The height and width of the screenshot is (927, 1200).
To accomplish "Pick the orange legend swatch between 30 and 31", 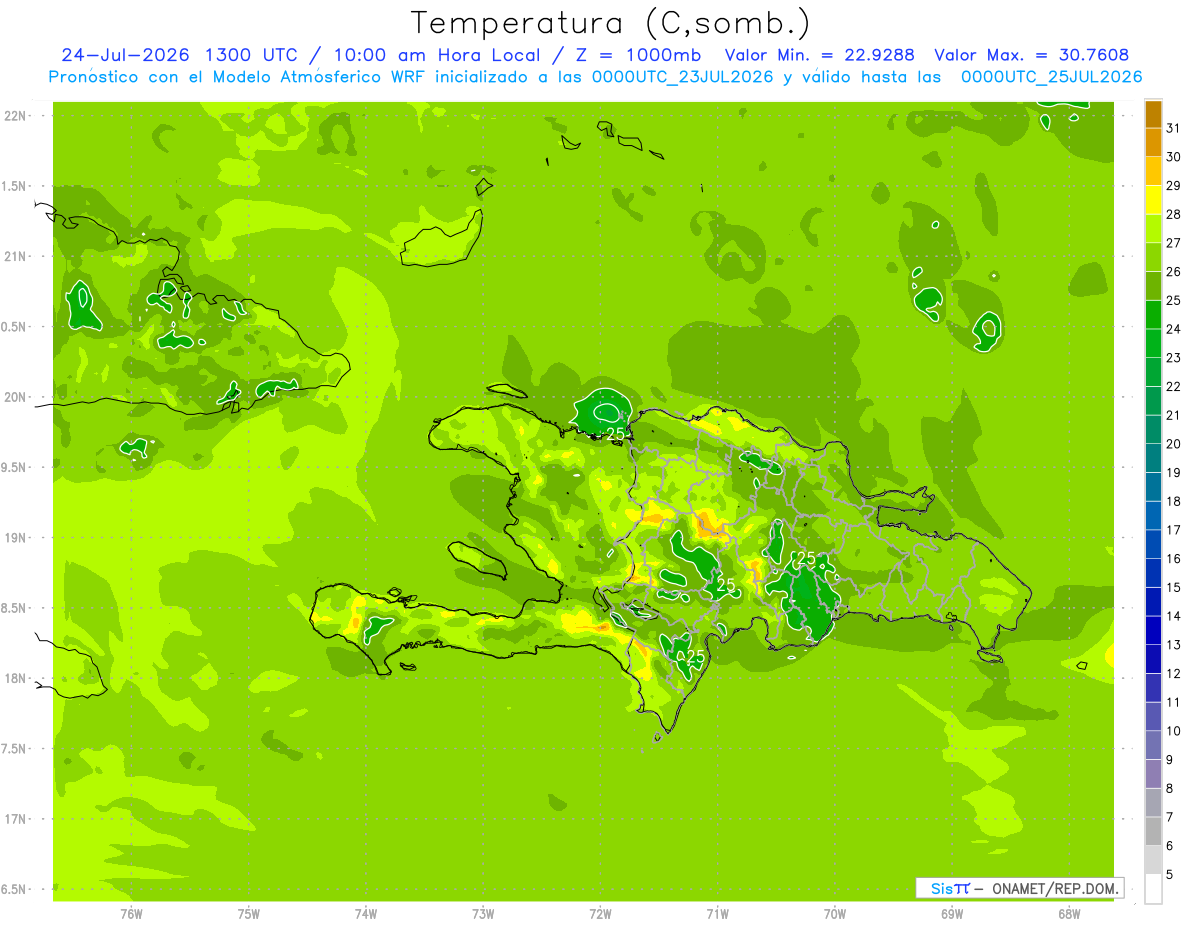I will click(x=1153, y=143).
